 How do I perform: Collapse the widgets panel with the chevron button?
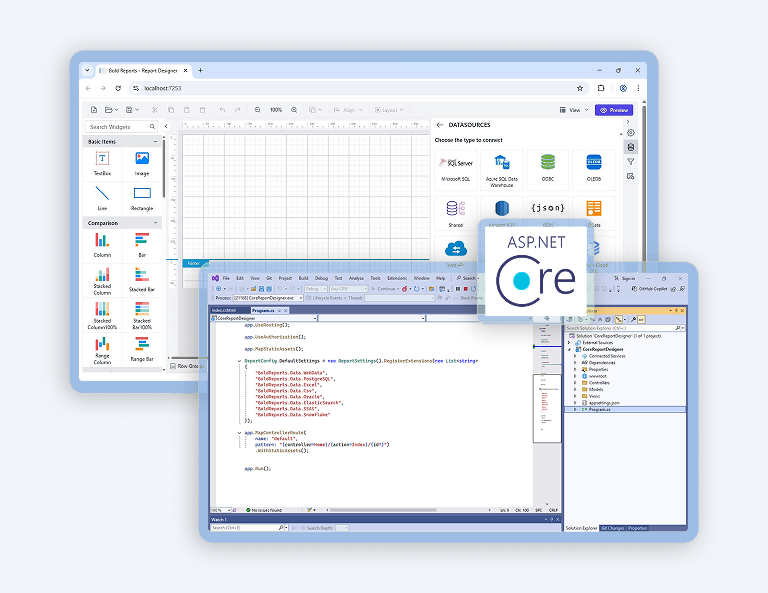tap(166, 126)
